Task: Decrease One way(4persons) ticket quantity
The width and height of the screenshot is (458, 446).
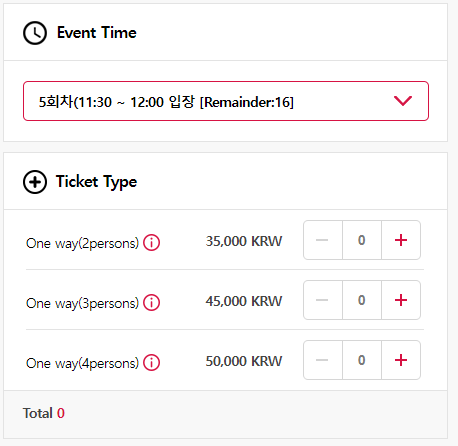Action: (x=322, y=360)
